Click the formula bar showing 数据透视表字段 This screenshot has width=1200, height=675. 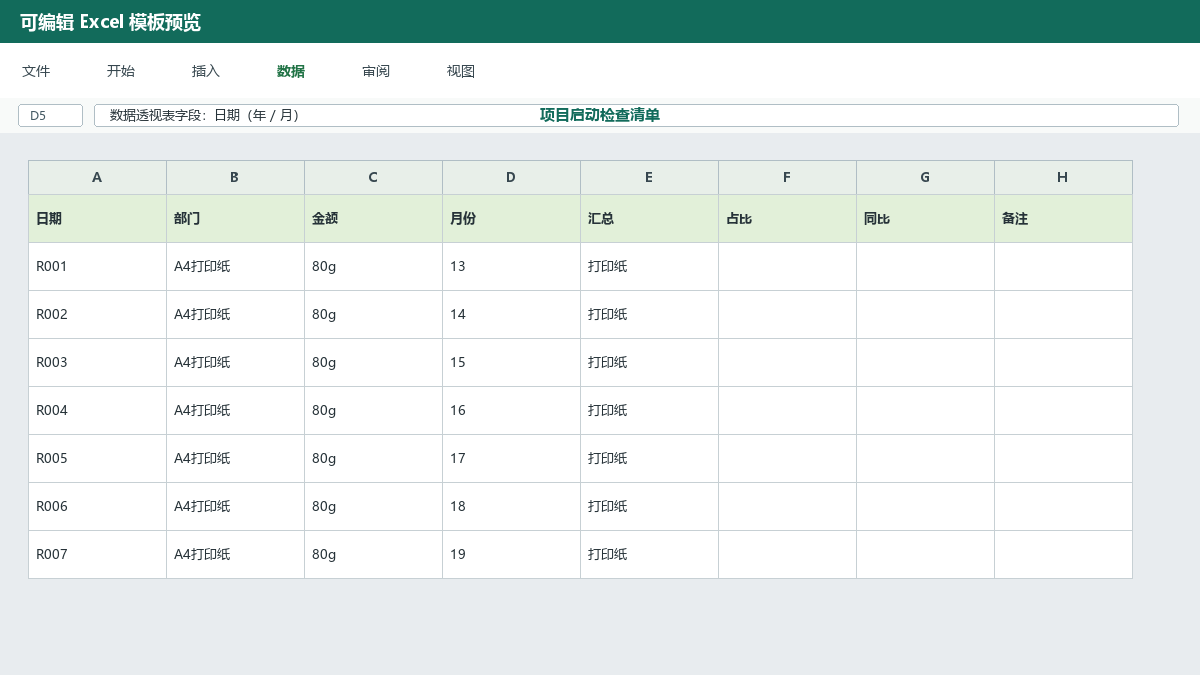(x=636, y=115)
